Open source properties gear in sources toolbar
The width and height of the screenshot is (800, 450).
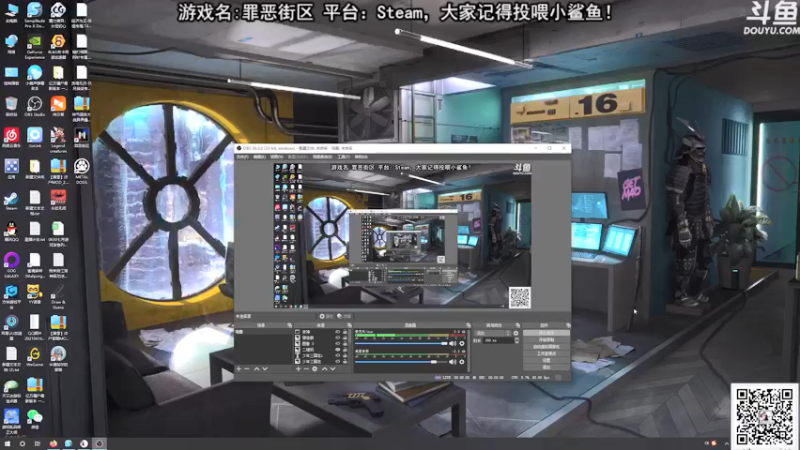pyautogui.click(x=315, y=369)
